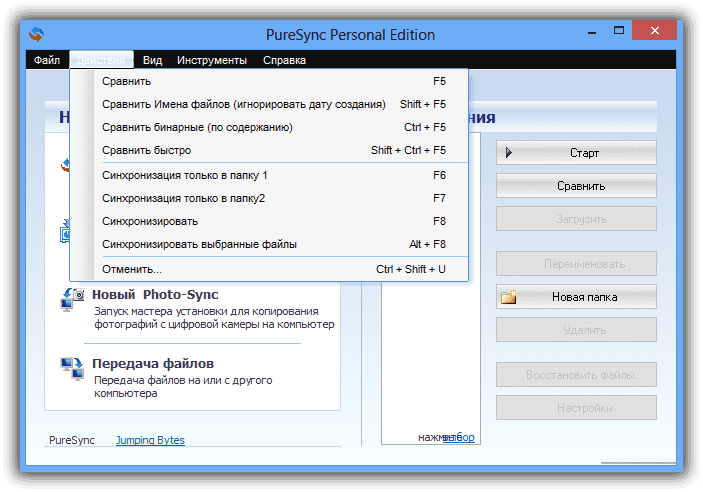Click the Передача файлов heading

tap(153, 364)
